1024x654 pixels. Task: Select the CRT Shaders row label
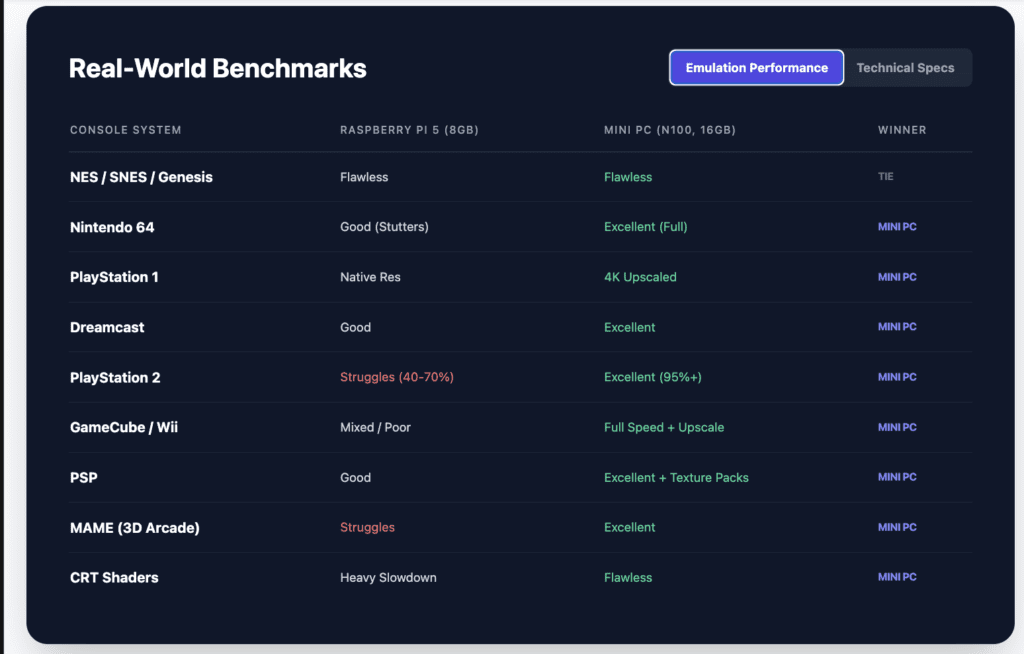point(114,578)
